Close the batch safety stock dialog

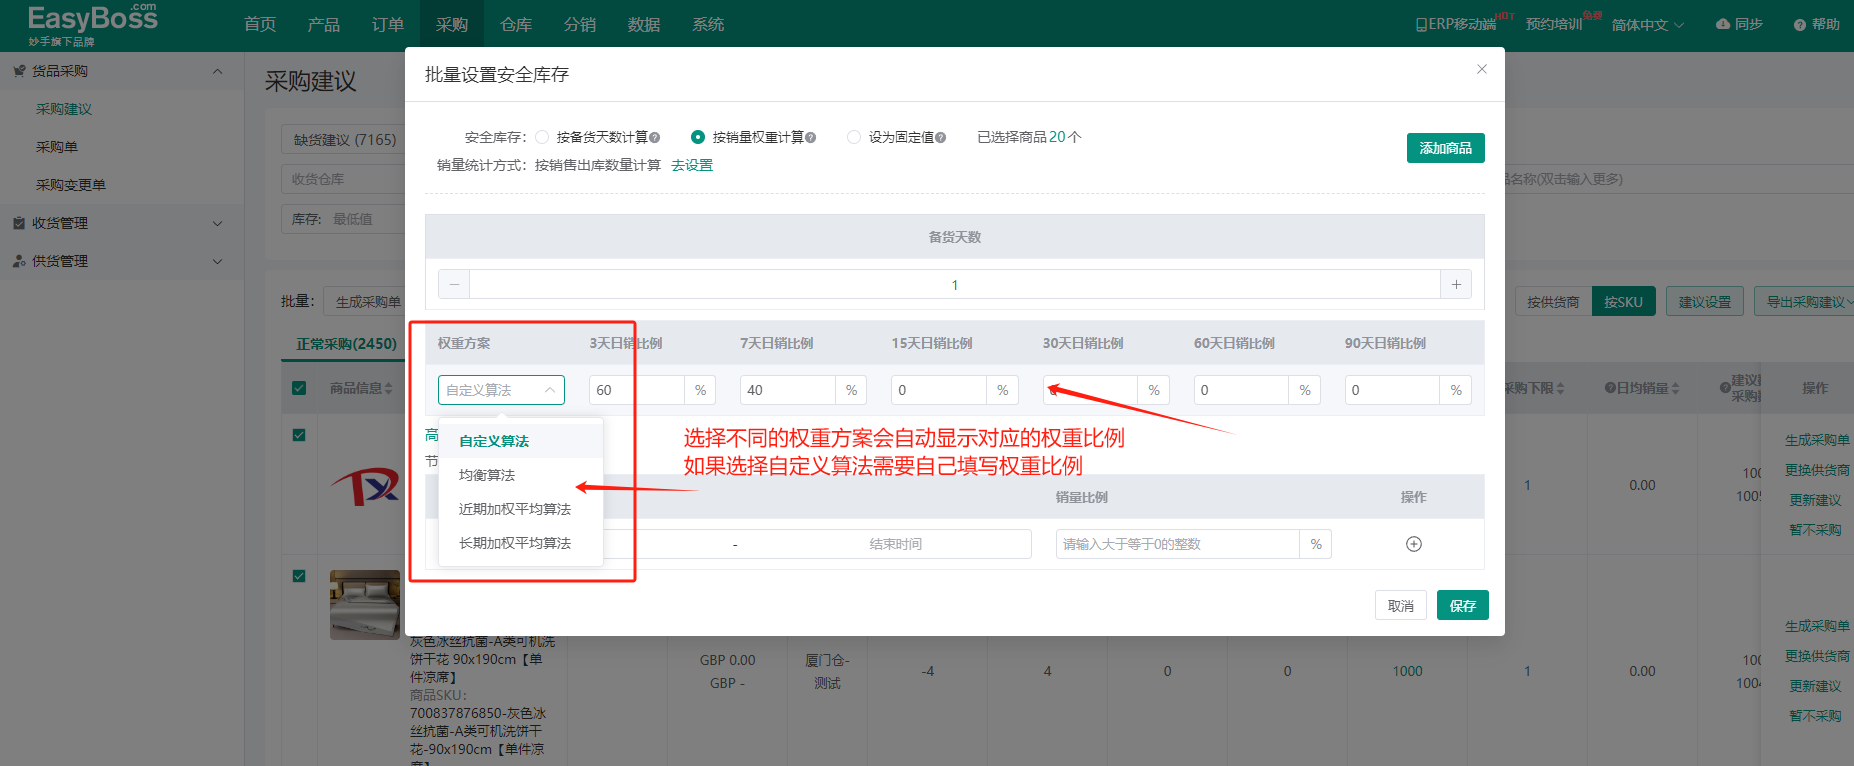click(x=1482, y=69)
